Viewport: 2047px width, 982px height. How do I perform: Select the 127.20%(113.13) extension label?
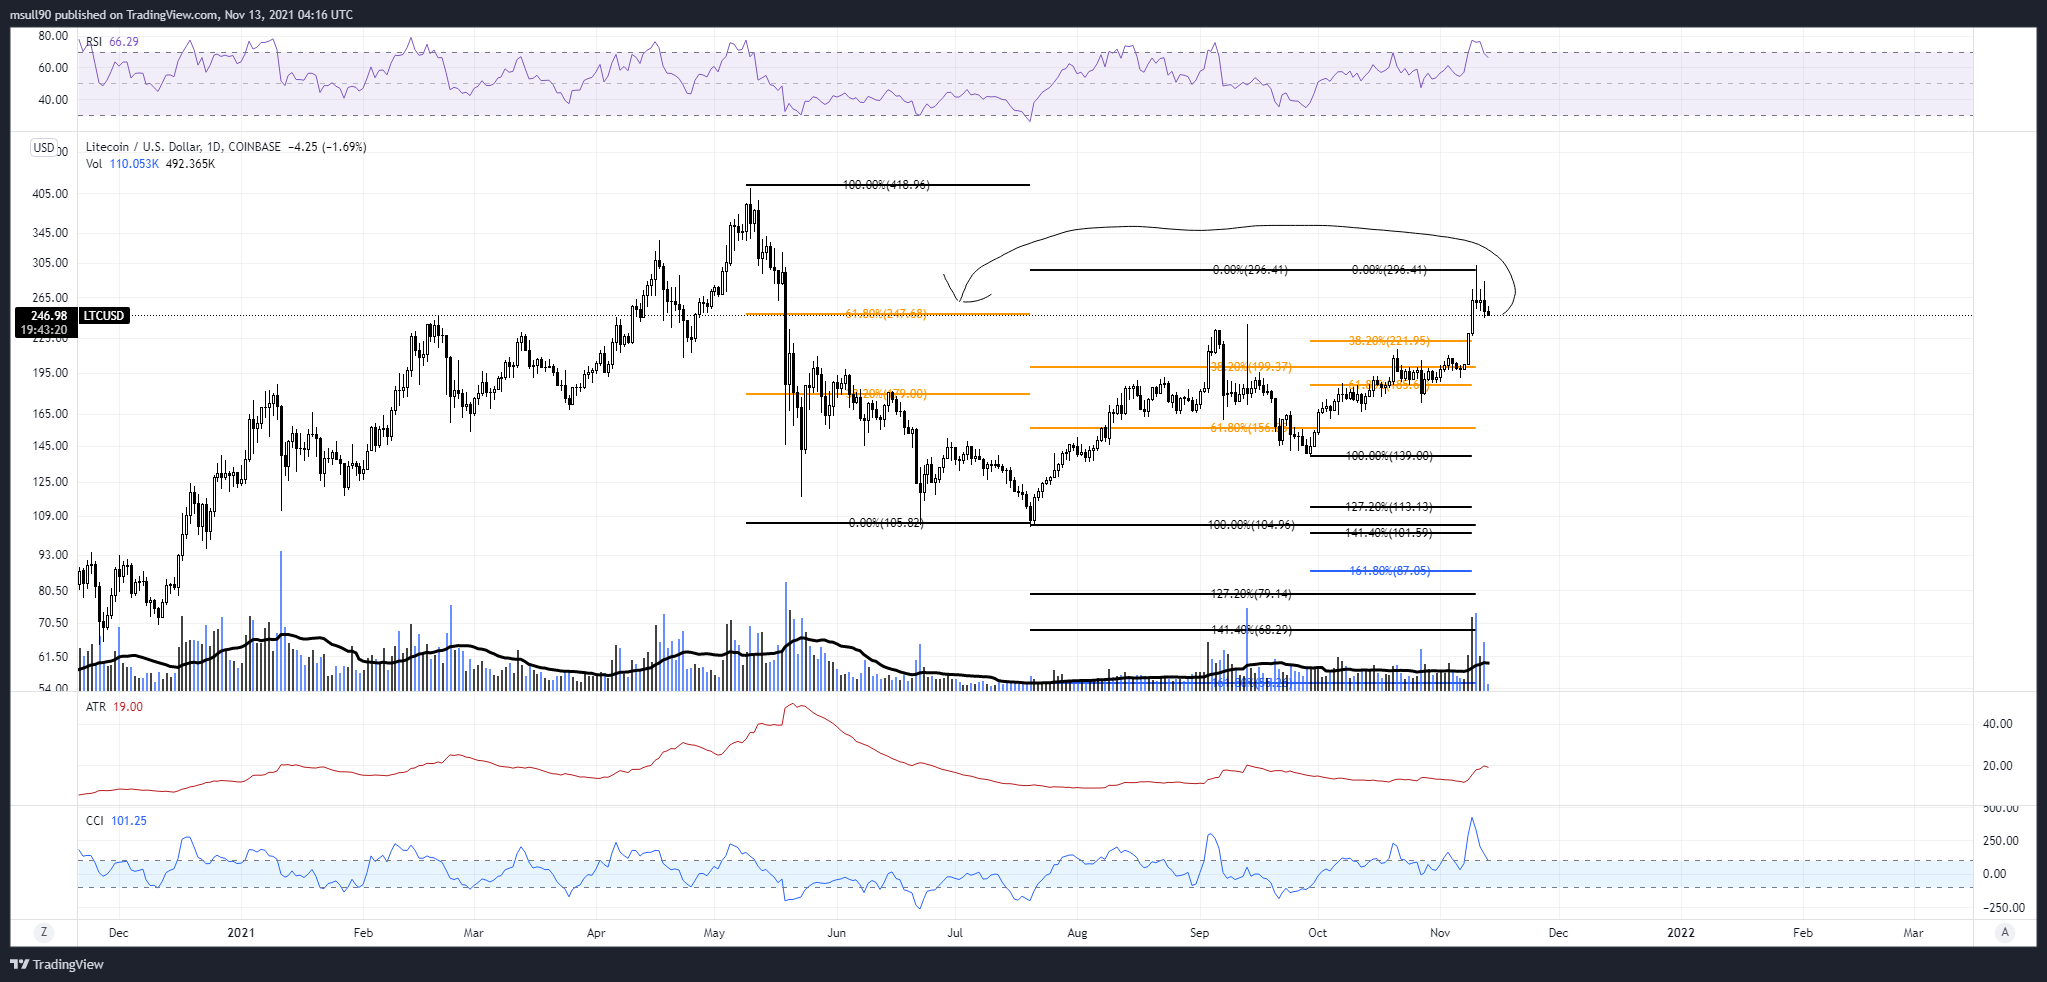[1389, 507]
